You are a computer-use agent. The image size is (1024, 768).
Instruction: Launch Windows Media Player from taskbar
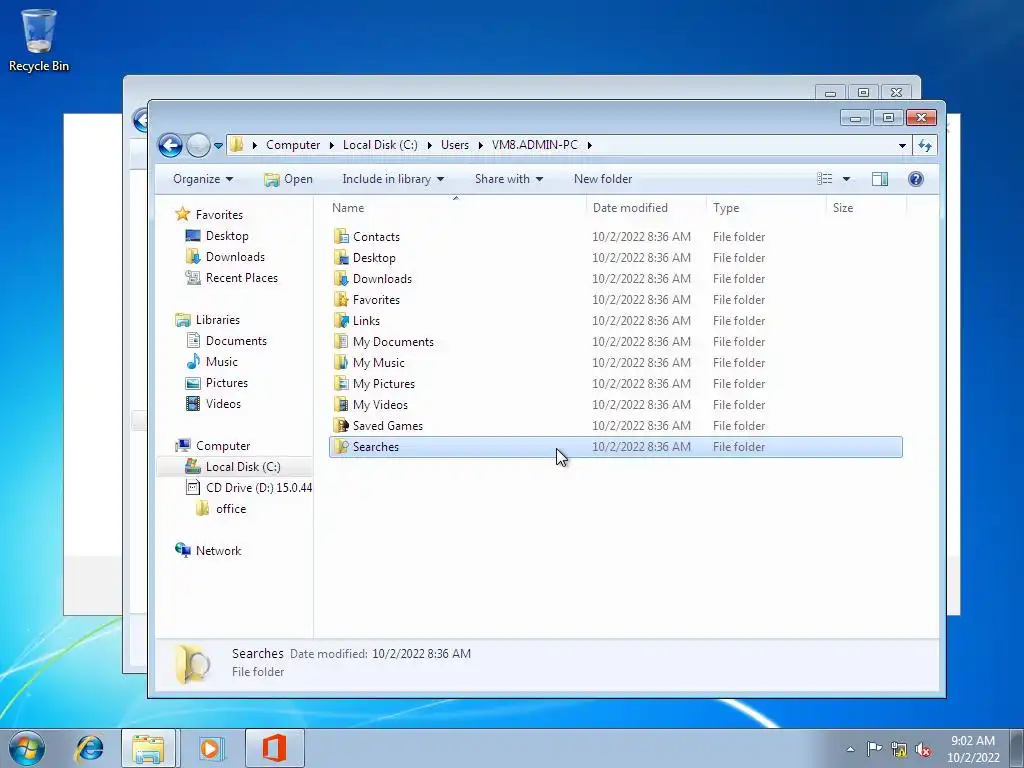[210, 748]
